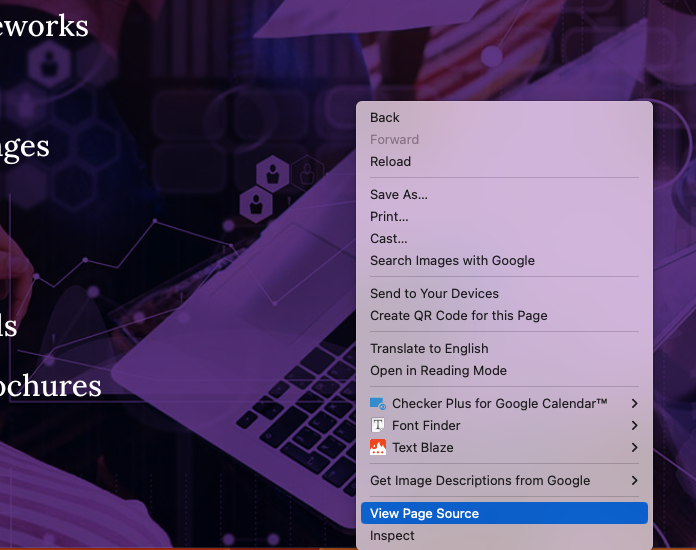
Task: Click the Checker Plus calendar extension icon
Action: [378, 404]
